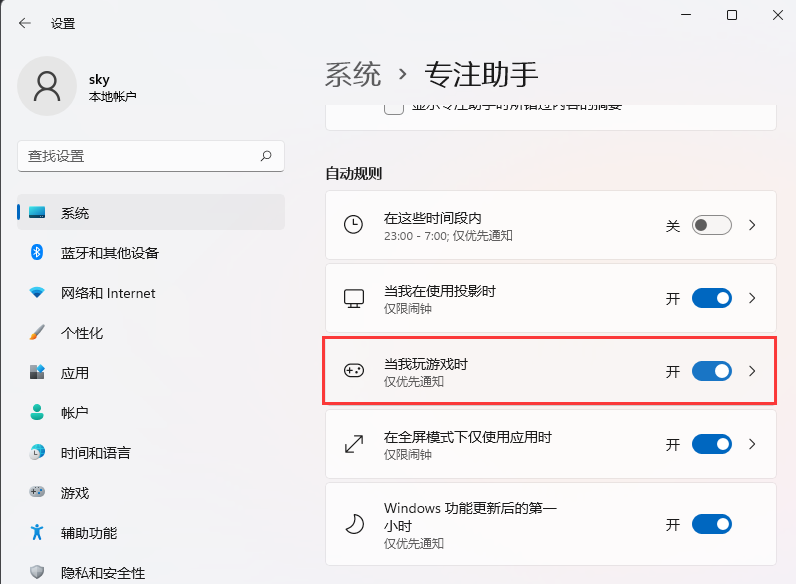This screenshot has height=584, width=796.
Task: Enable the 在这些时间段内 toggle
Action: 712,225
